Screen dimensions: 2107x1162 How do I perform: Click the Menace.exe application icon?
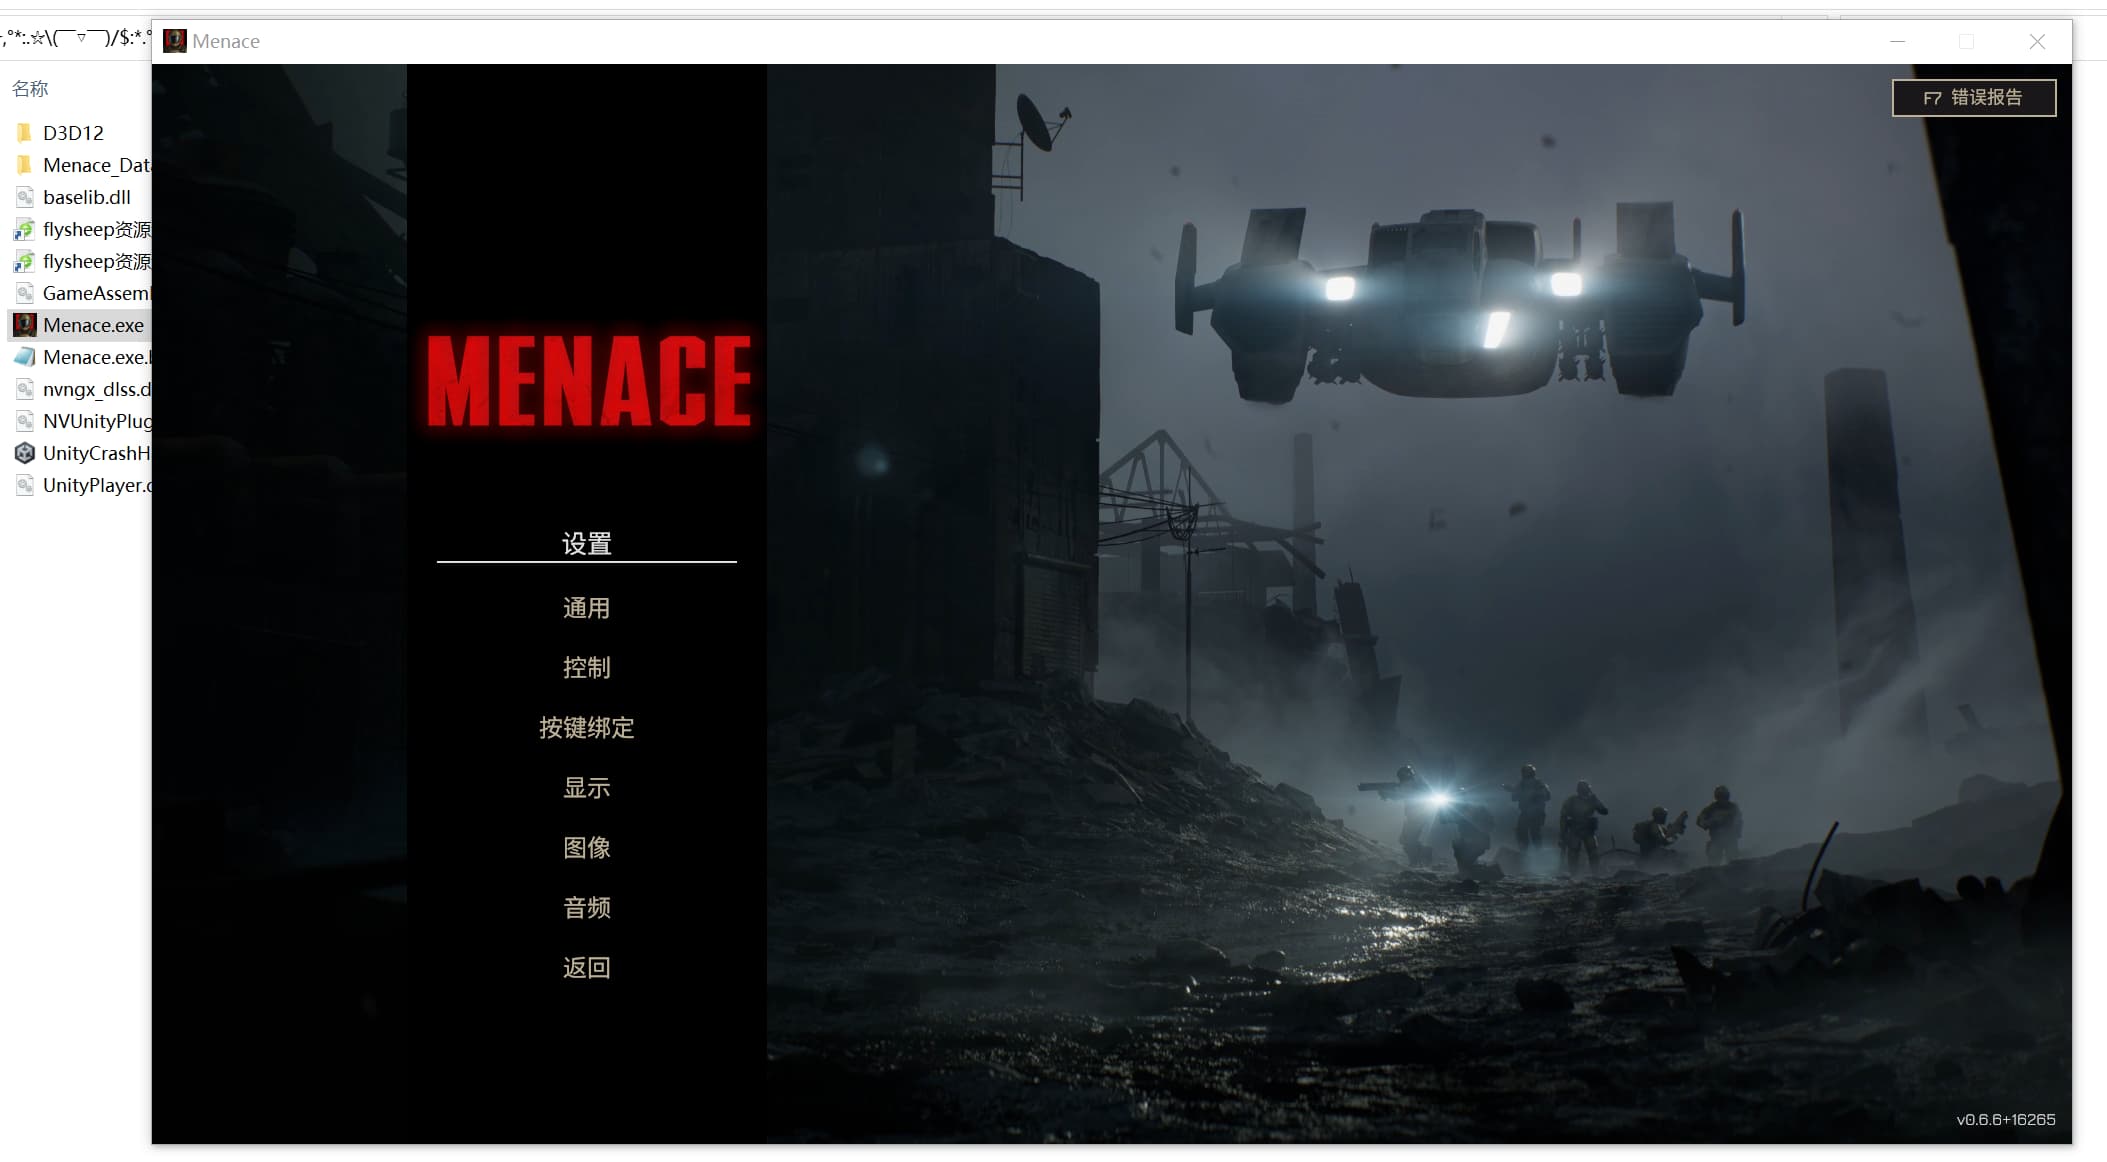pos(25,325)
